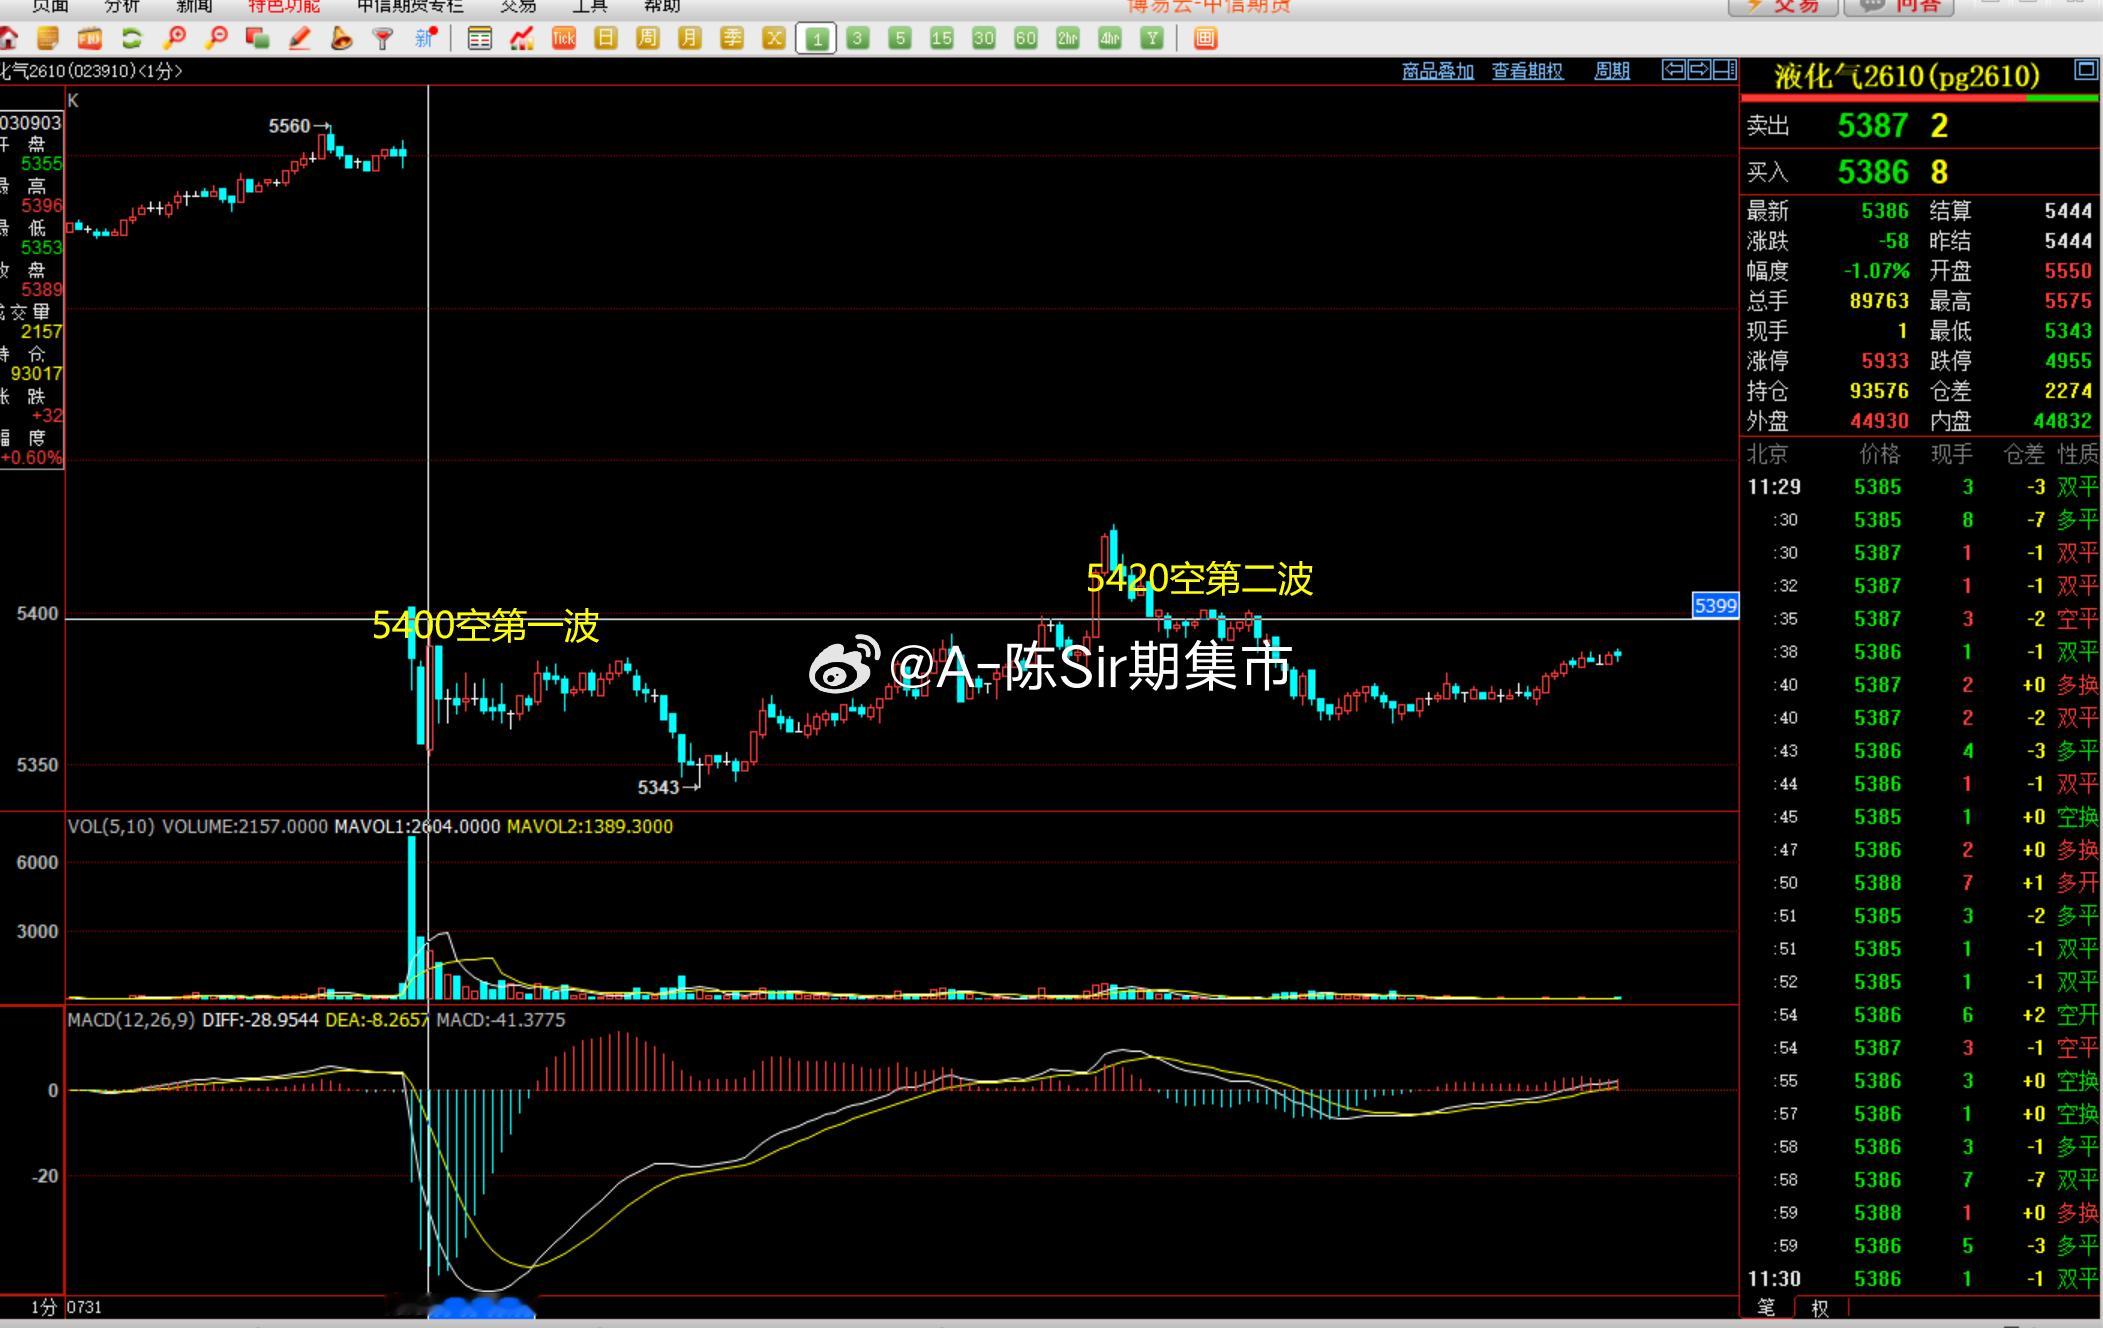The width and height of the screenshot is (2103, 1328).
Task: Click the 查看期权 link
Action: 1527,71
